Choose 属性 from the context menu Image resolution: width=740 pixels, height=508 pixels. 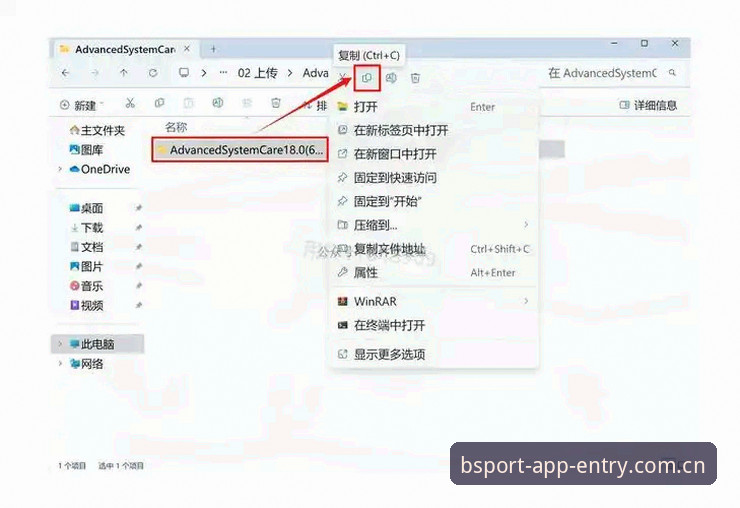click(434, 272)
